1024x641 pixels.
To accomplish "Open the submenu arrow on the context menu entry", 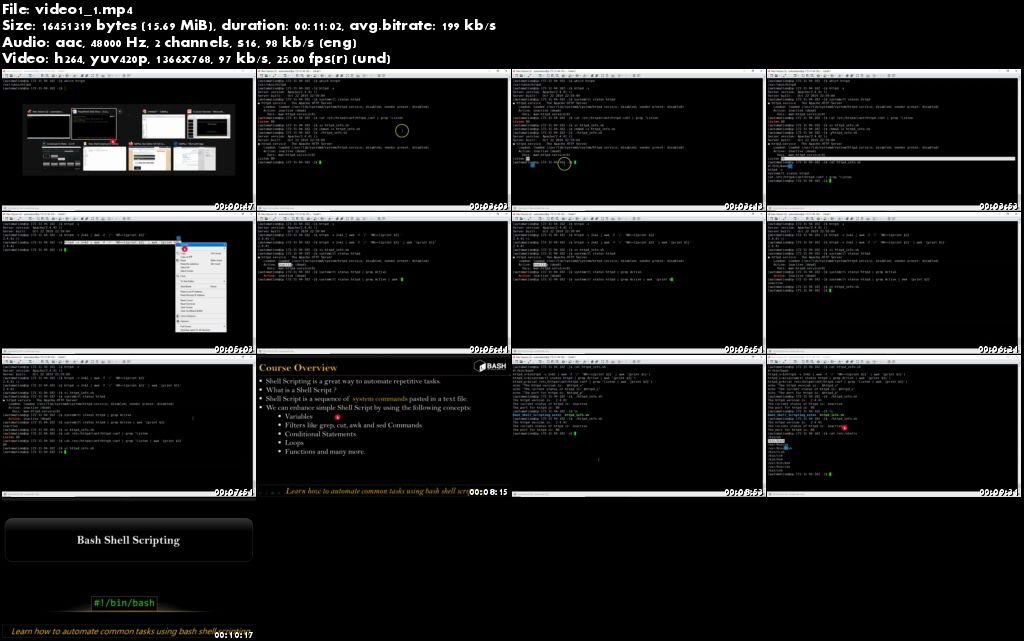I will tap(225, 281).
